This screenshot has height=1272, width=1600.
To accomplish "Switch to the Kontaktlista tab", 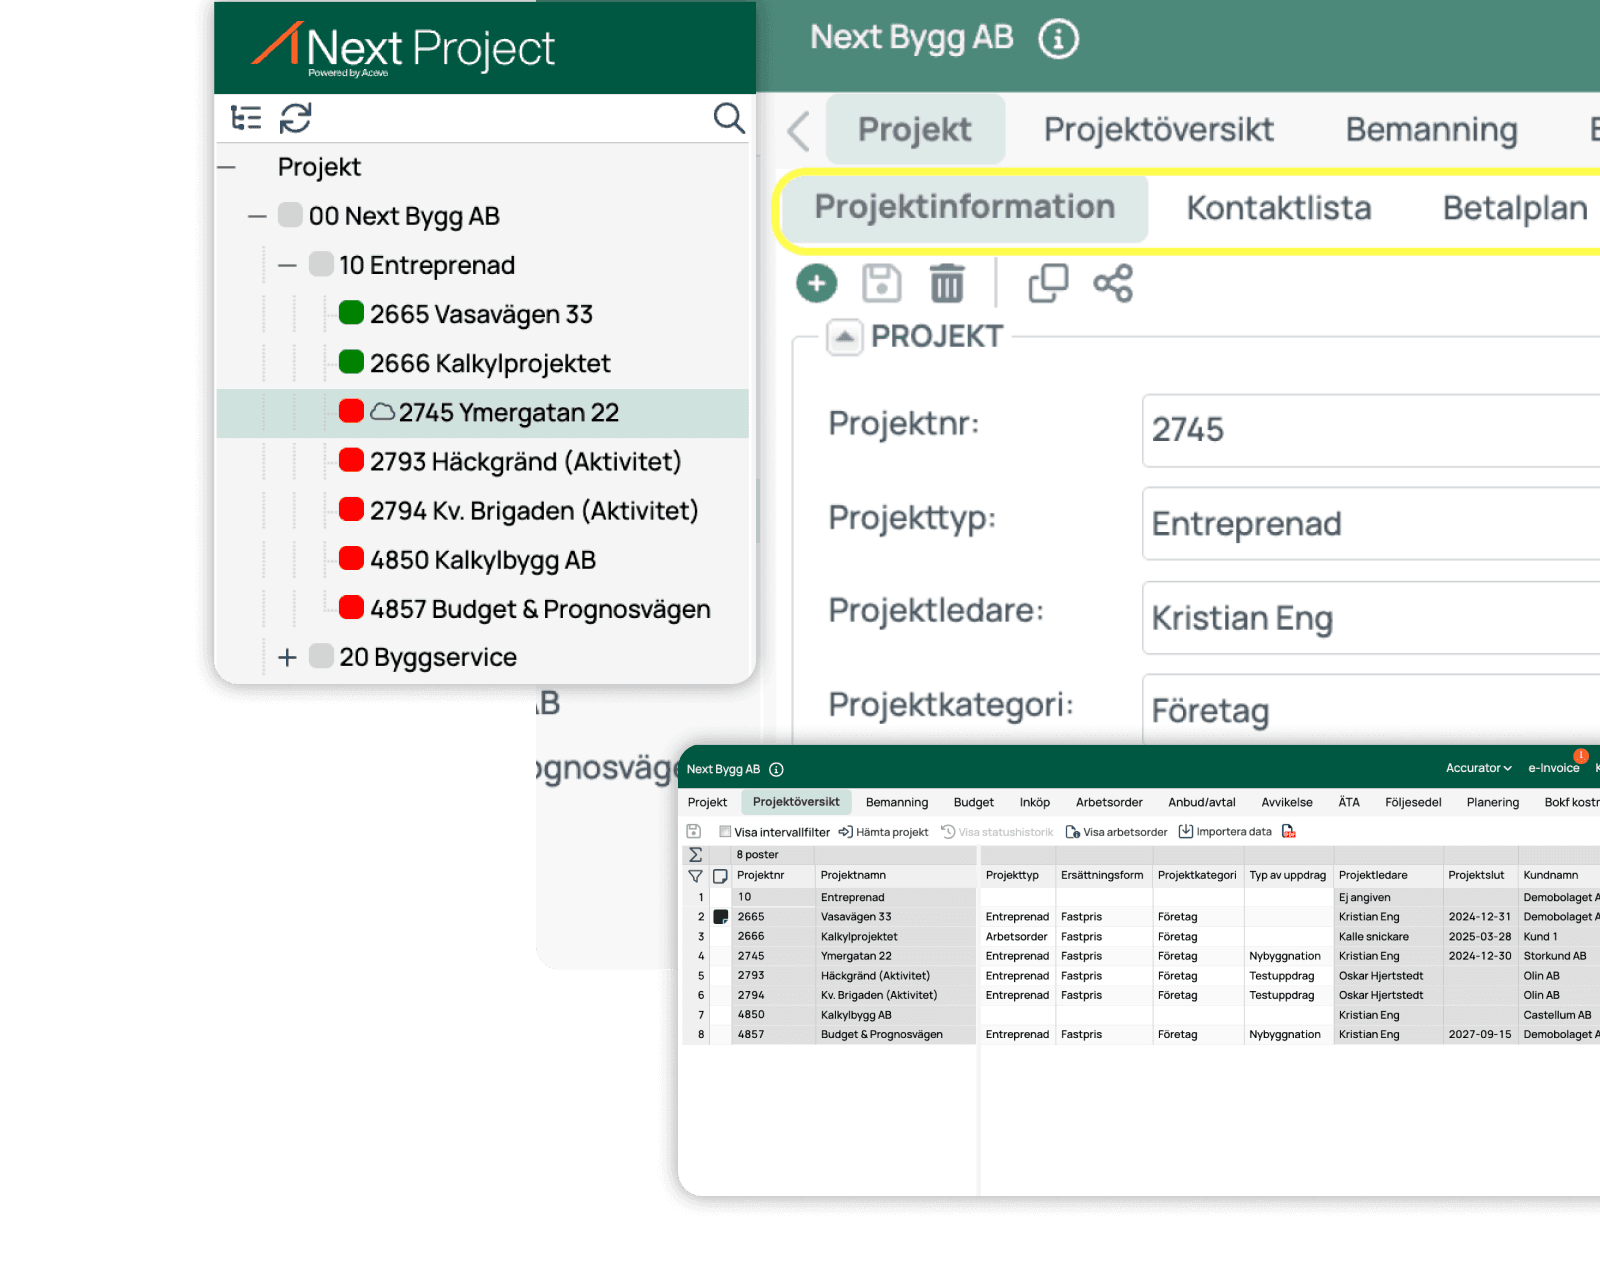I will 1278,208.
